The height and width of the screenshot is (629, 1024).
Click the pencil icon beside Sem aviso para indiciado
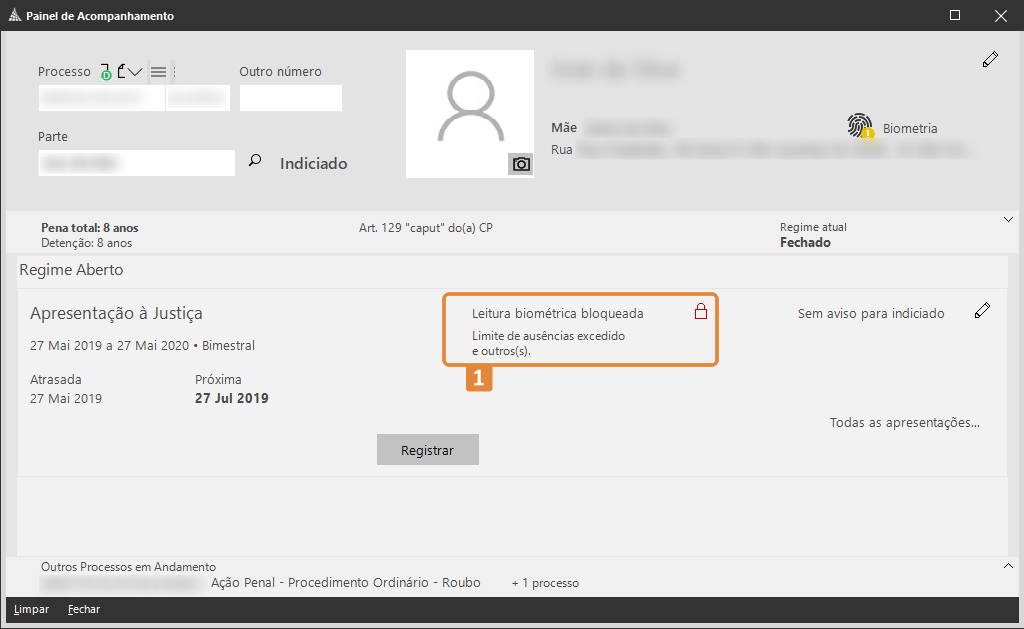click(x=982, y=312)
